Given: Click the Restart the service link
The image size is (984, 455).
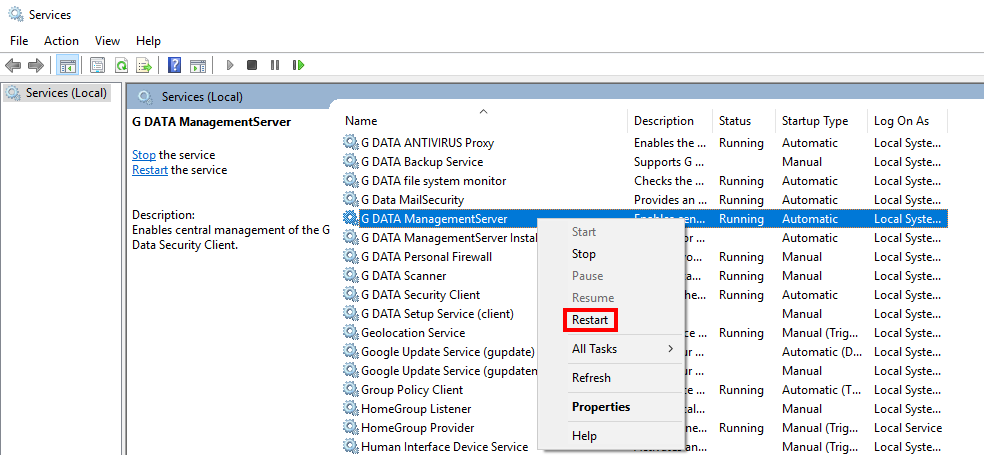Looking at the screenshot, I should (x=150, y=170).
